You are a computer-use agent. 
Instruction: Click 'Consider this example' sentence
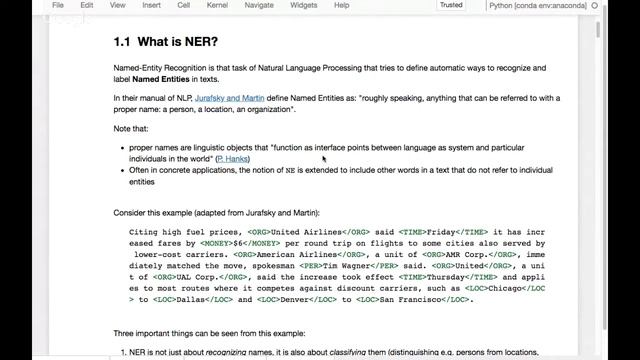[216, 213]
